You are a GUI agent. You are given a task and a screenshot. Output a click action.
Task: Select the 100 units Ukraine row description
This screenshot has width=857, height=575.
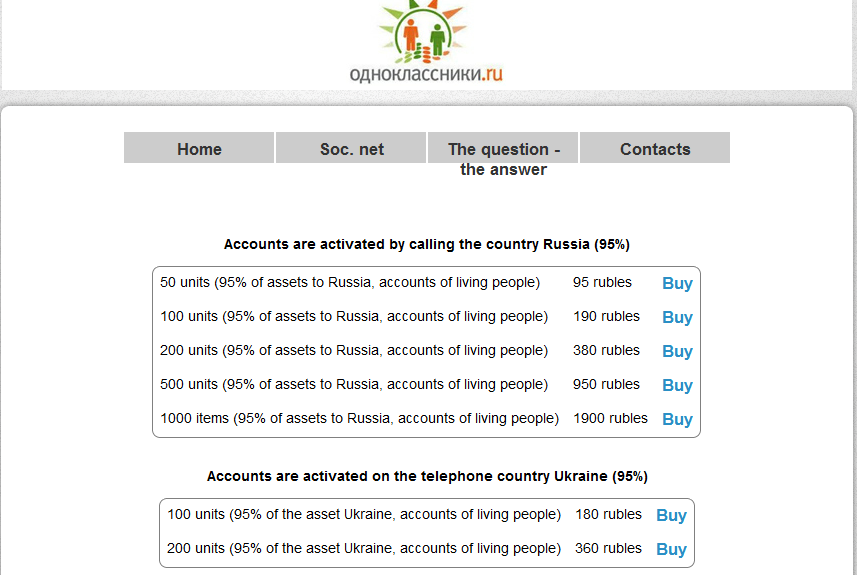[x=364, y=514]
